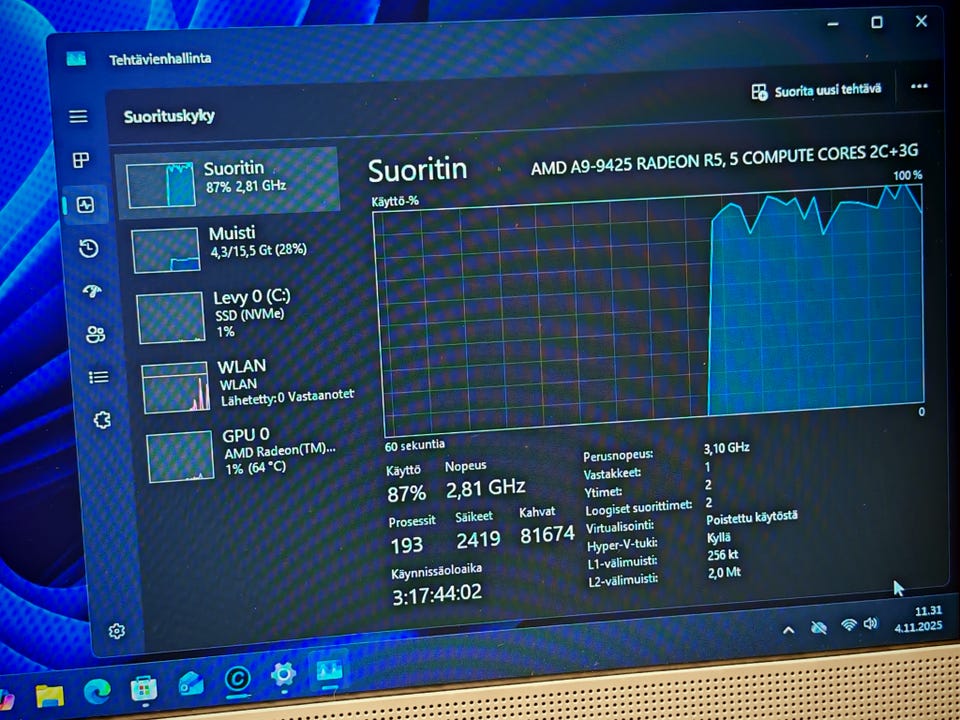
Task: Open the Details list sidebar icon
Action: click(x=99, y=377)
